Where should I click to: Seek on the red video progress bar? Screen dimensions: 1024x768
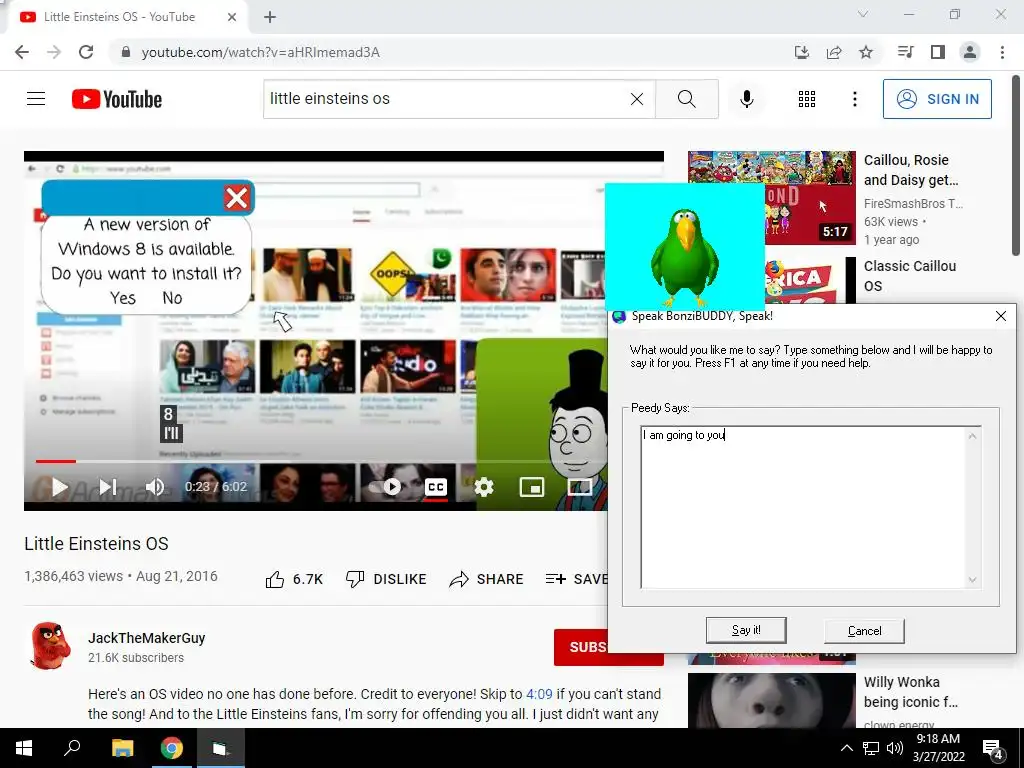point(56,461)
